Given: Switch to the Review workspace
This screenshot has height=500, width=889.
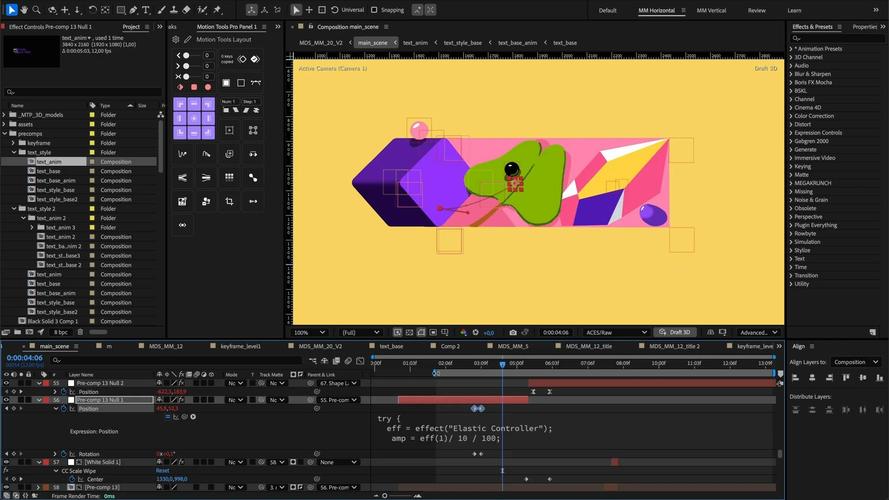Looking at the screenshot, I should 756,10.
